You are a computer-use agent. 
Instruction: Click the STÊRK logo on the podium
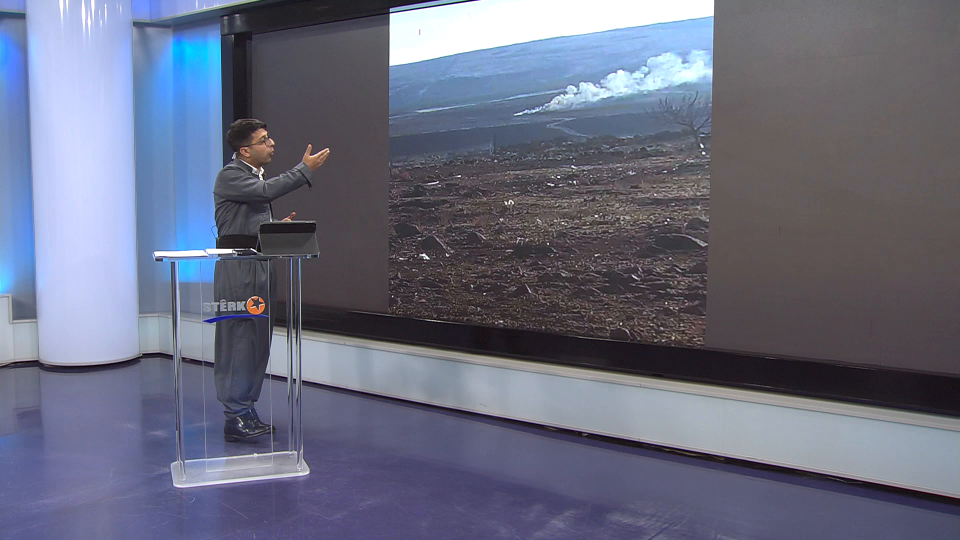(235, 308)
